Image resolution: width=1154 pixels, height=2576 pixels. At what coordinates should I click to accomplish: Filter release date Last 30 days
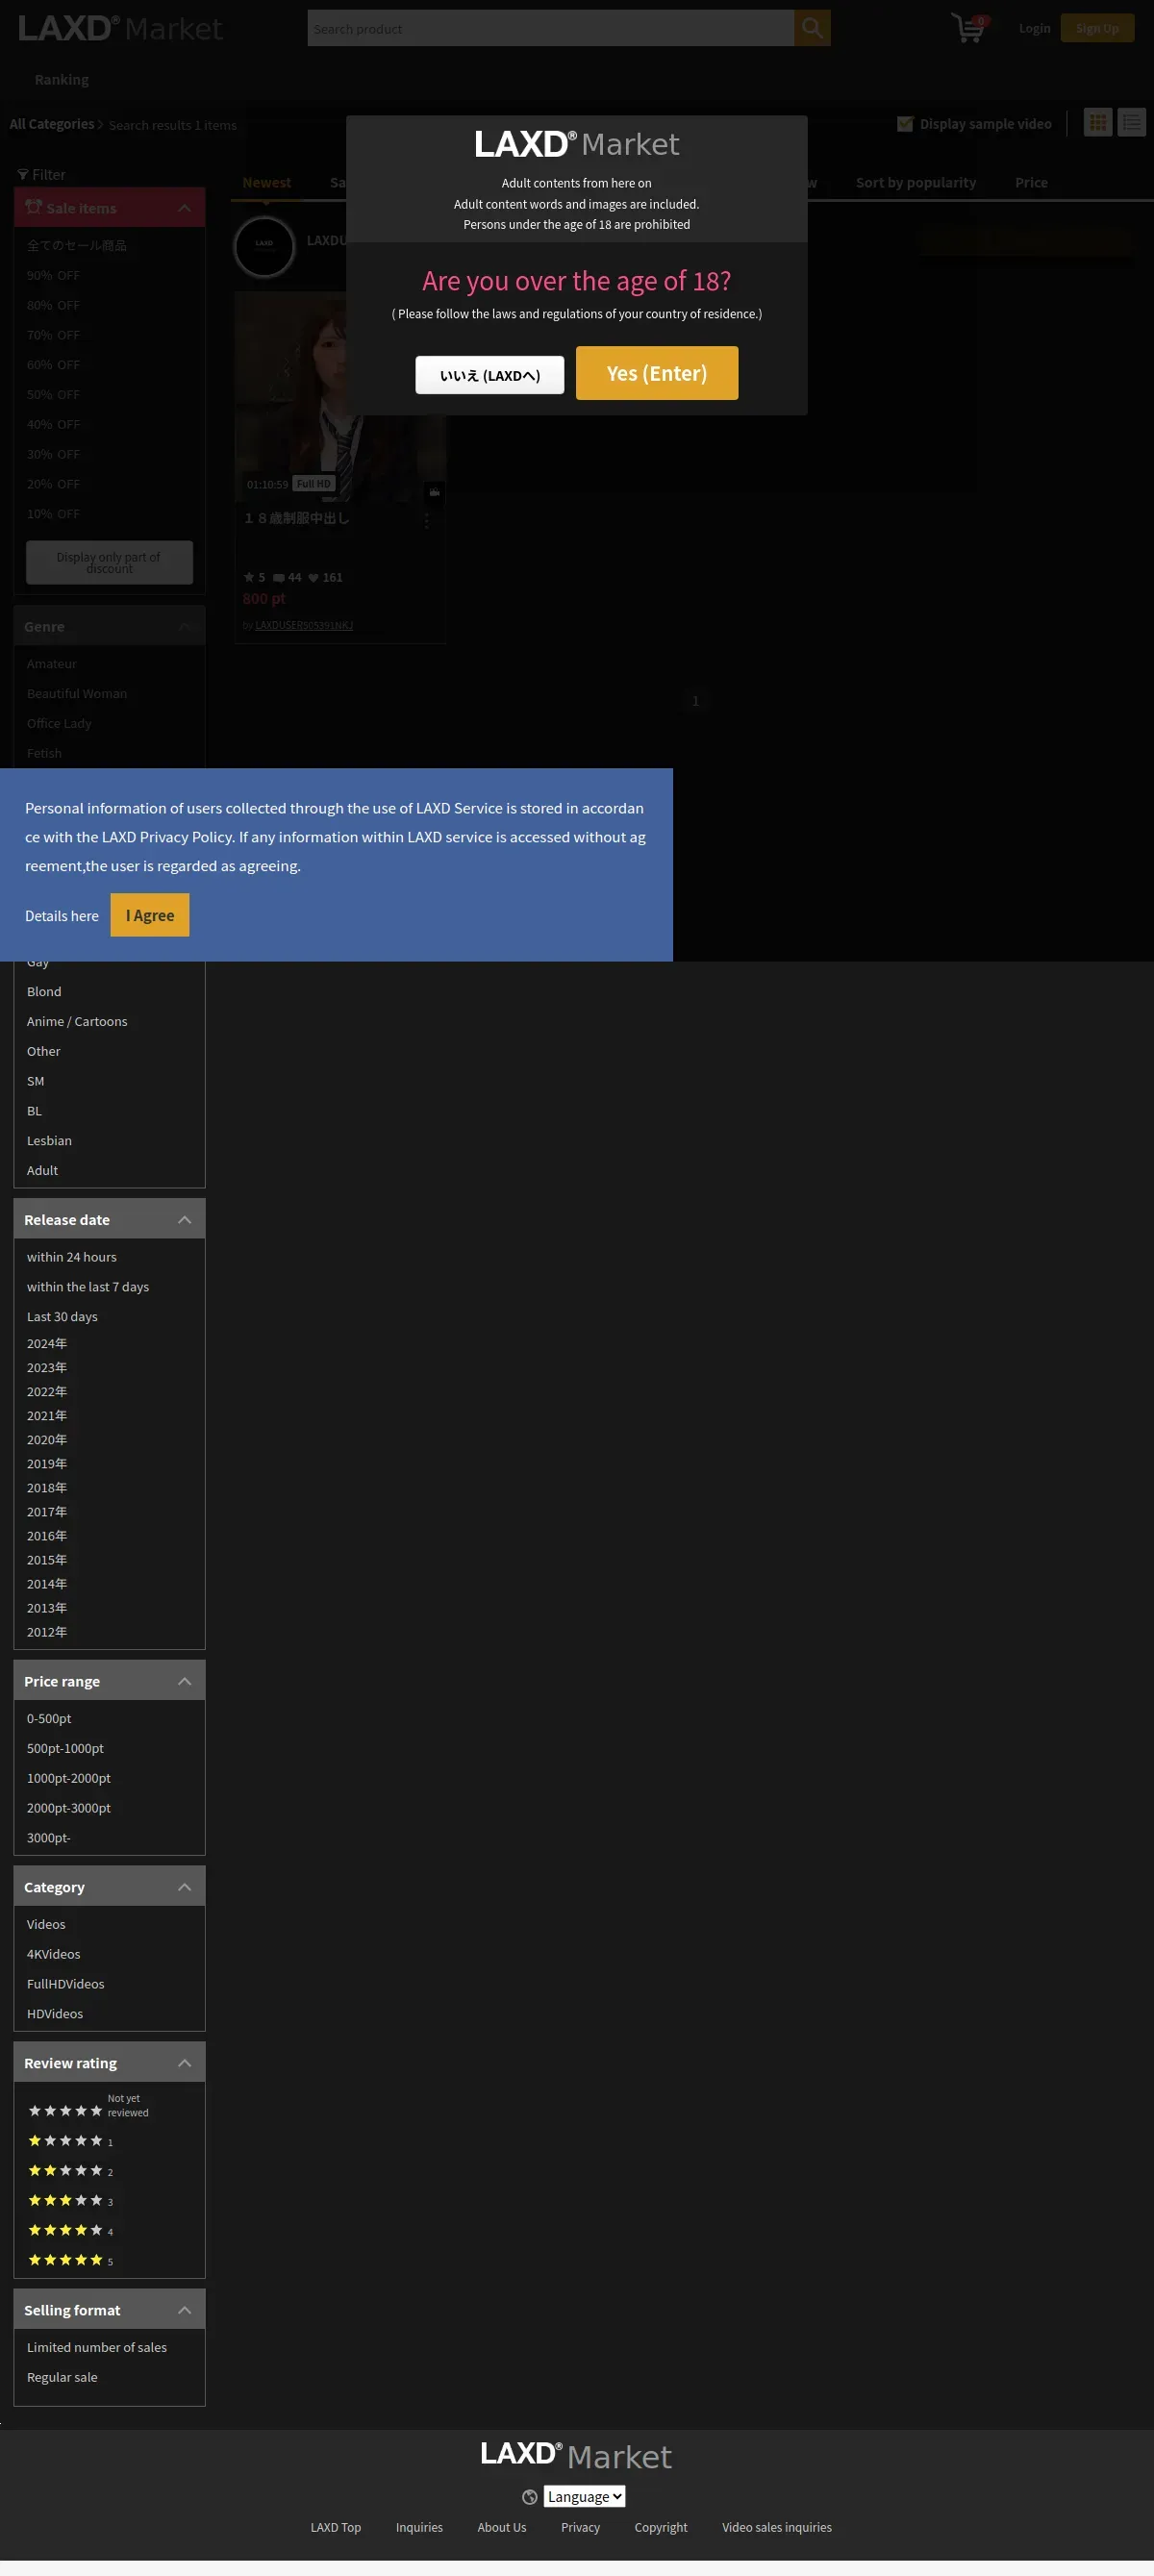[62, 1317]
